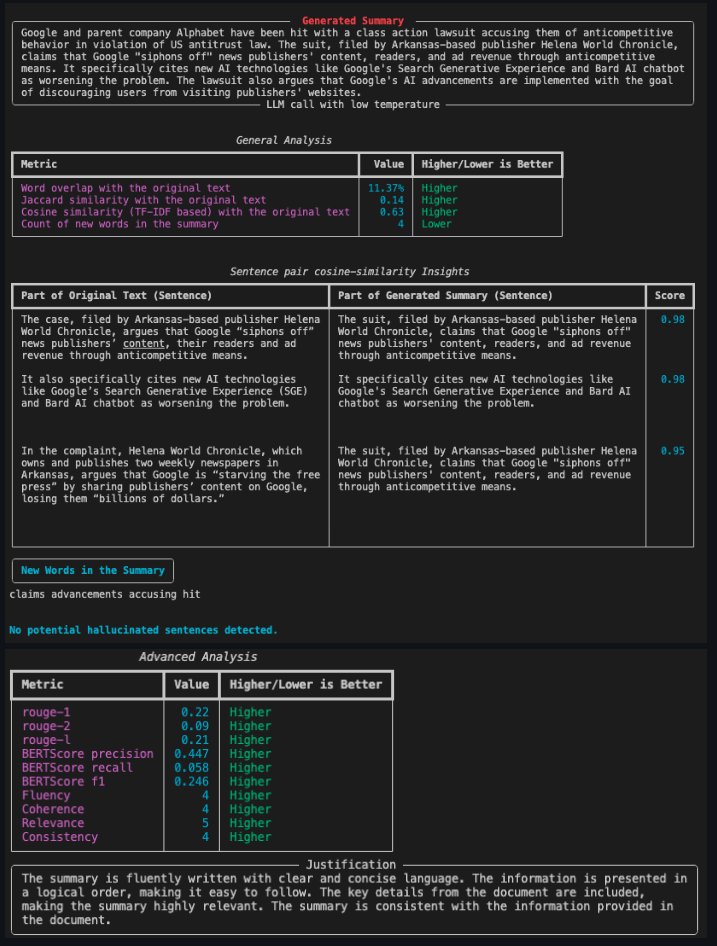Select the rouge-1 metric row
The height and width of the screenshot is (946, 717).
click(202, 713)
